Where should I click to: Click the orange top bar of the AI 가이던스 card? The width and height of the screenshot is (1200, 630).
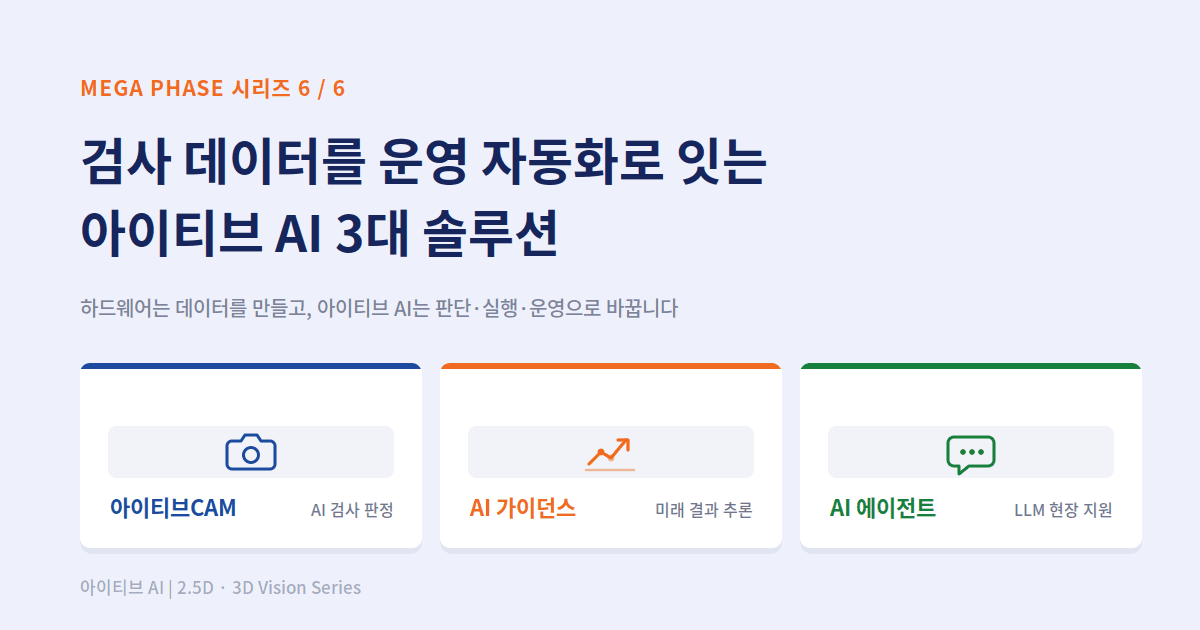coord(611,366)
